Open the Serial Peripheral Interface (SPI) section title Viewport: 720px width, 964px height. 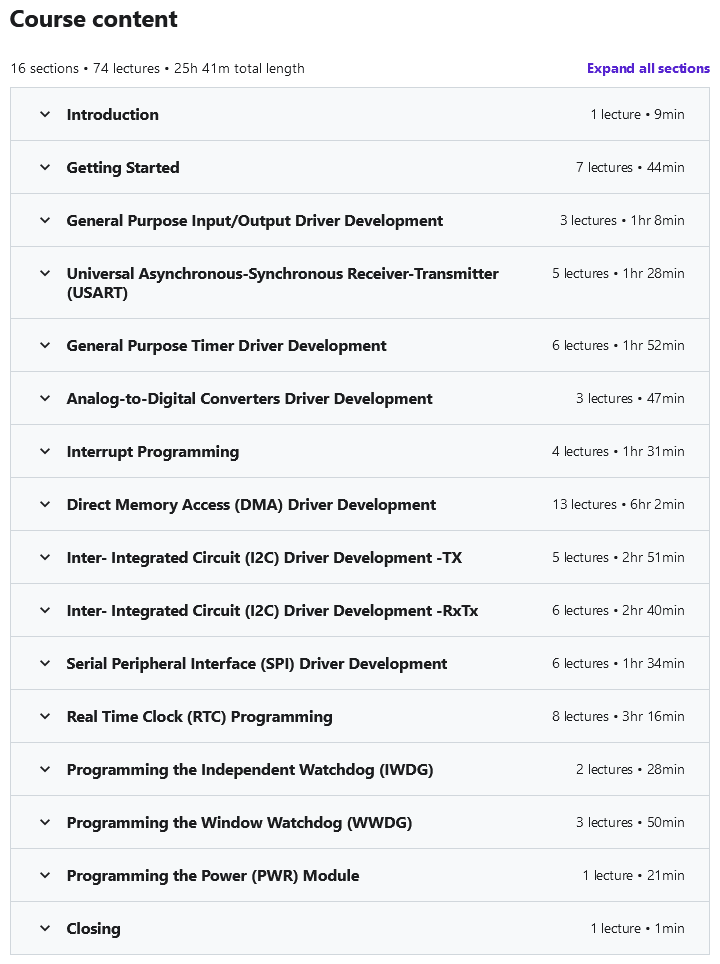coord(256,664)
